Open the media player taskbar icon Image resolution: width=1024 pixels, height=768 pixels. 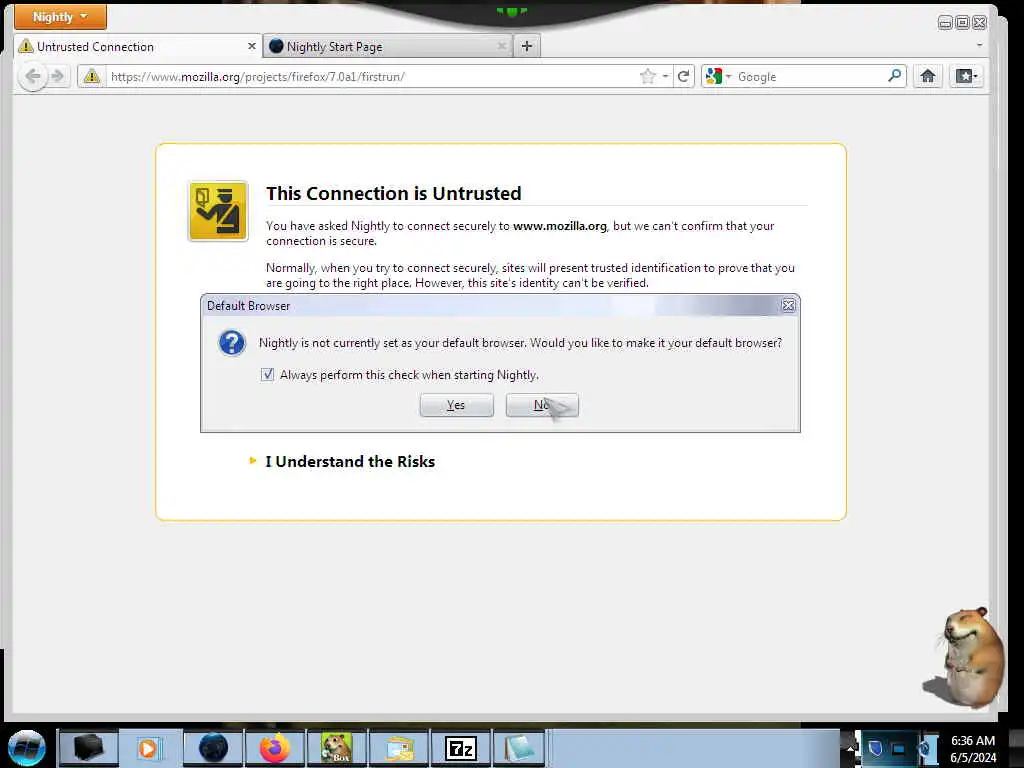tap(149, 748)
